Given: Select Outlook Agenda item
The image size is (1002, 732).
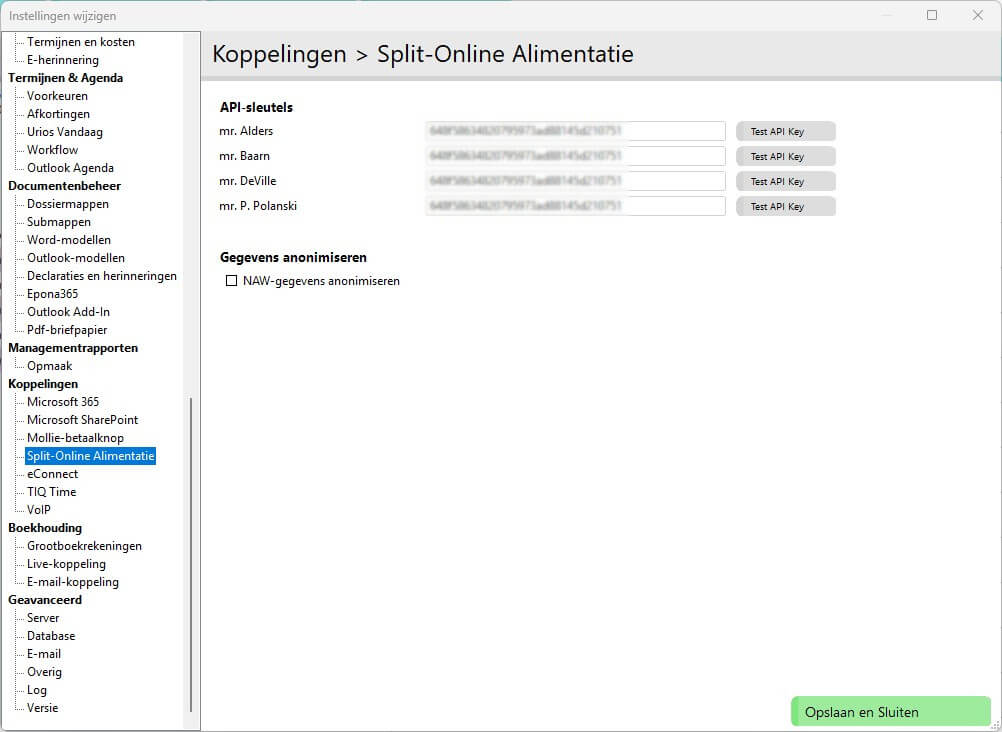Looking at the screenshot, I should click(x=70, y=167).
